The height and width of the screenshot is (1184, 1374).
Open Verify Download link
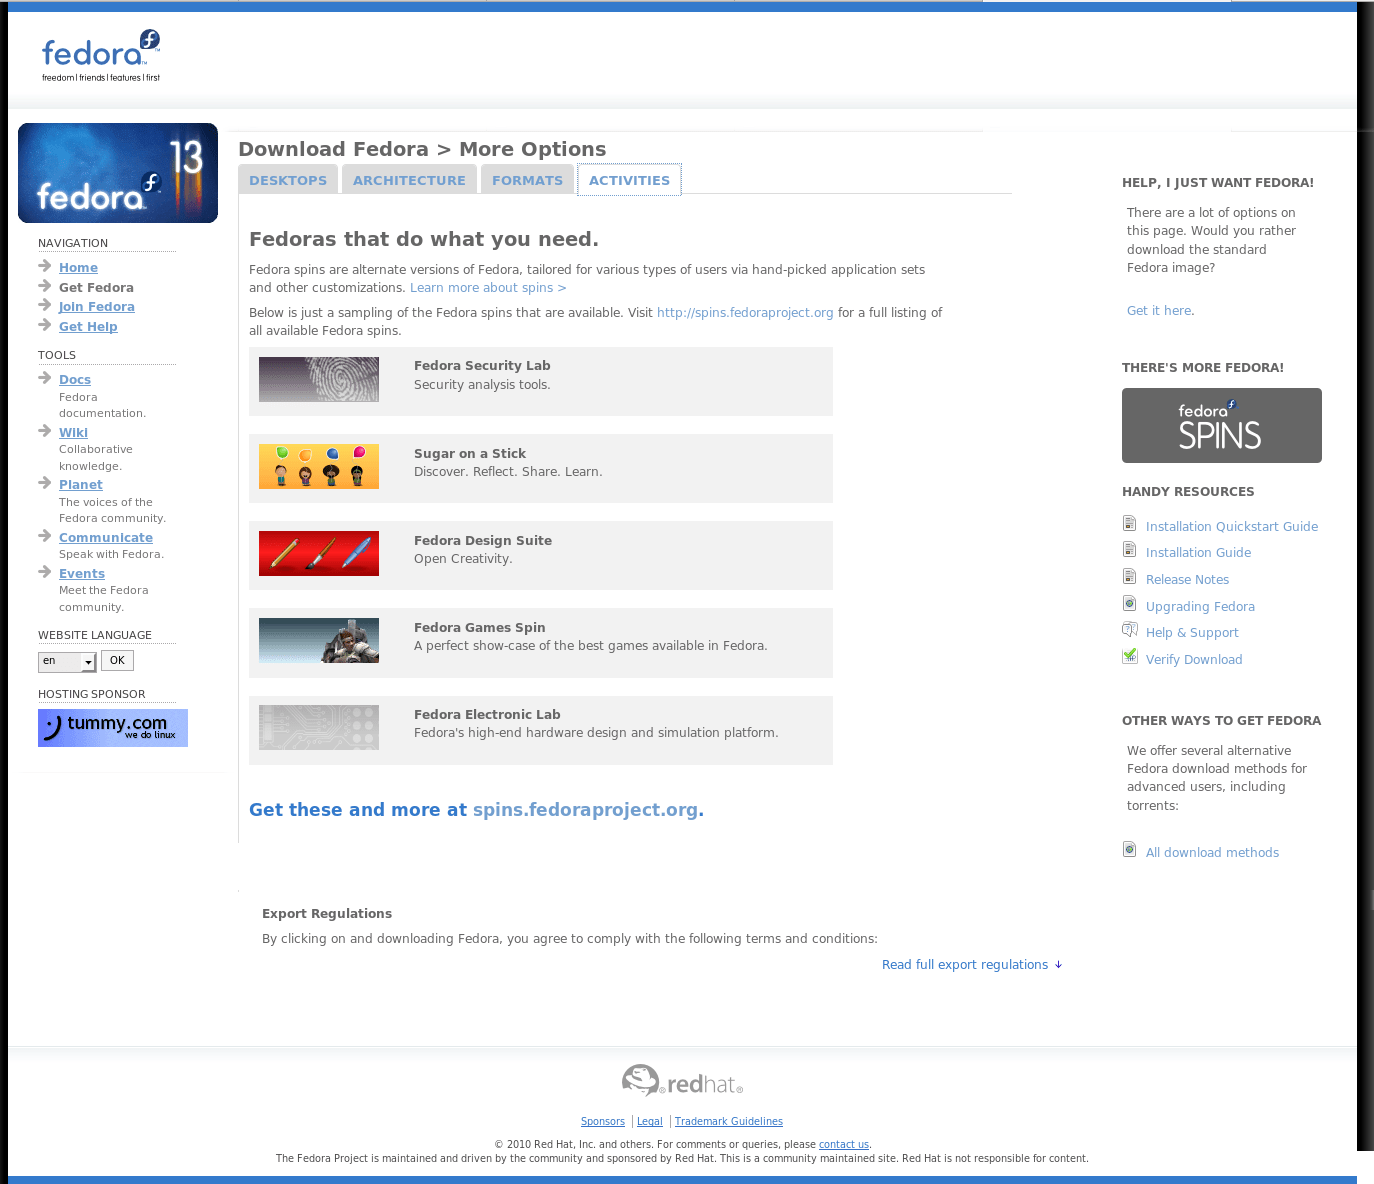[x=1194, y=660]
